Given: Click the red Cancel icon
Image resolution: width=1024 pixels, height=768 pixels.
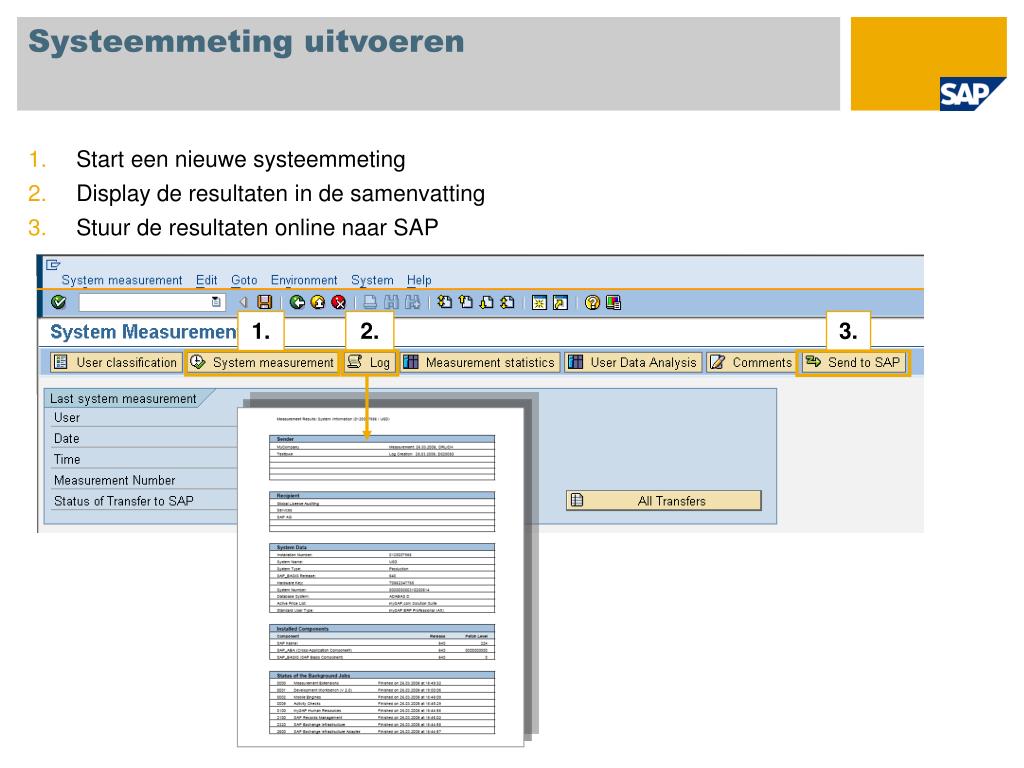Looking at the screenshot, I should [338, 302].
